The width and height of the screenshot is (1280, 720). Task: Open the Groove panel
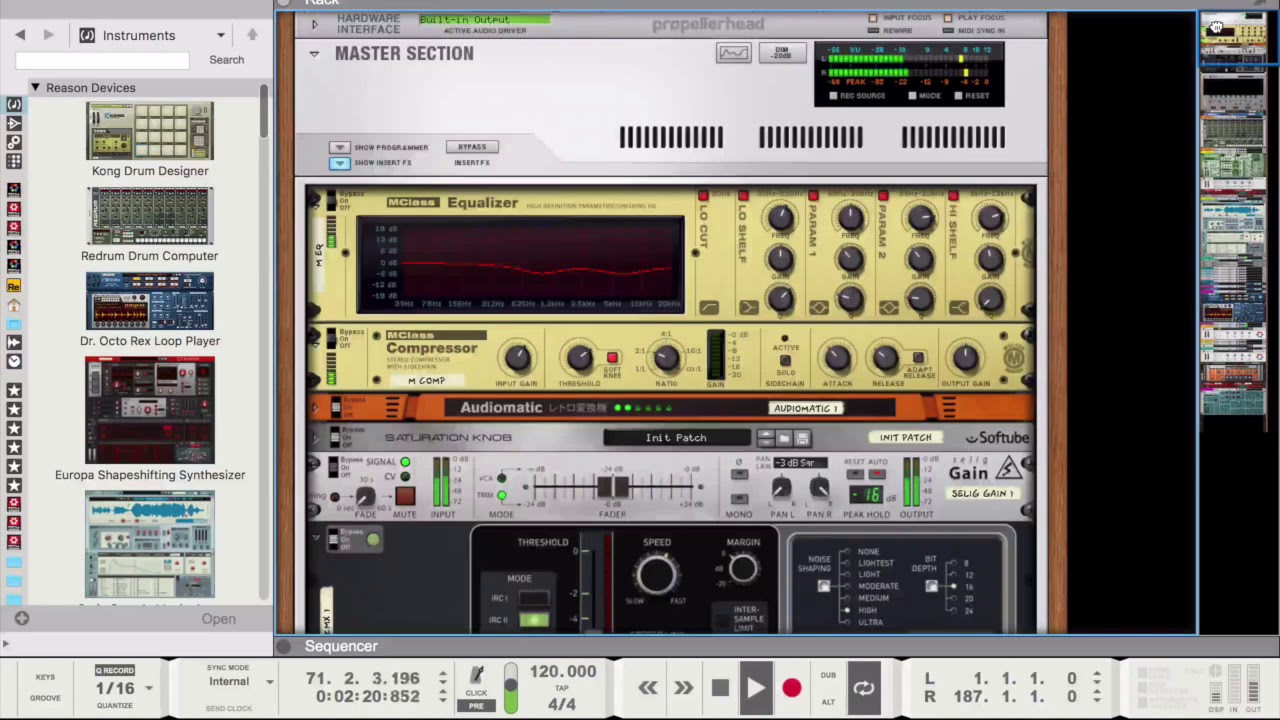click(45, 698)
